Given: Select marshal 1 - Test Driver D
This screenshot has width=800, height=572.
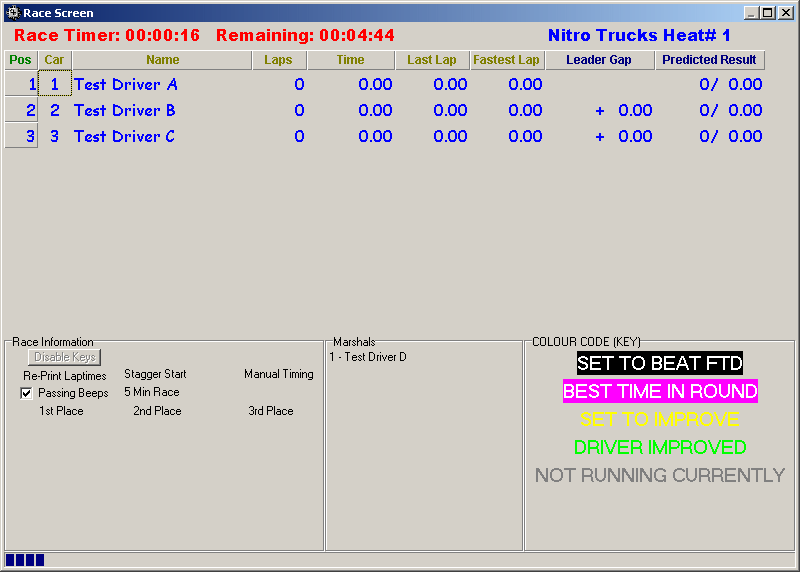Looking at the screenshot, I should (368, 357).
